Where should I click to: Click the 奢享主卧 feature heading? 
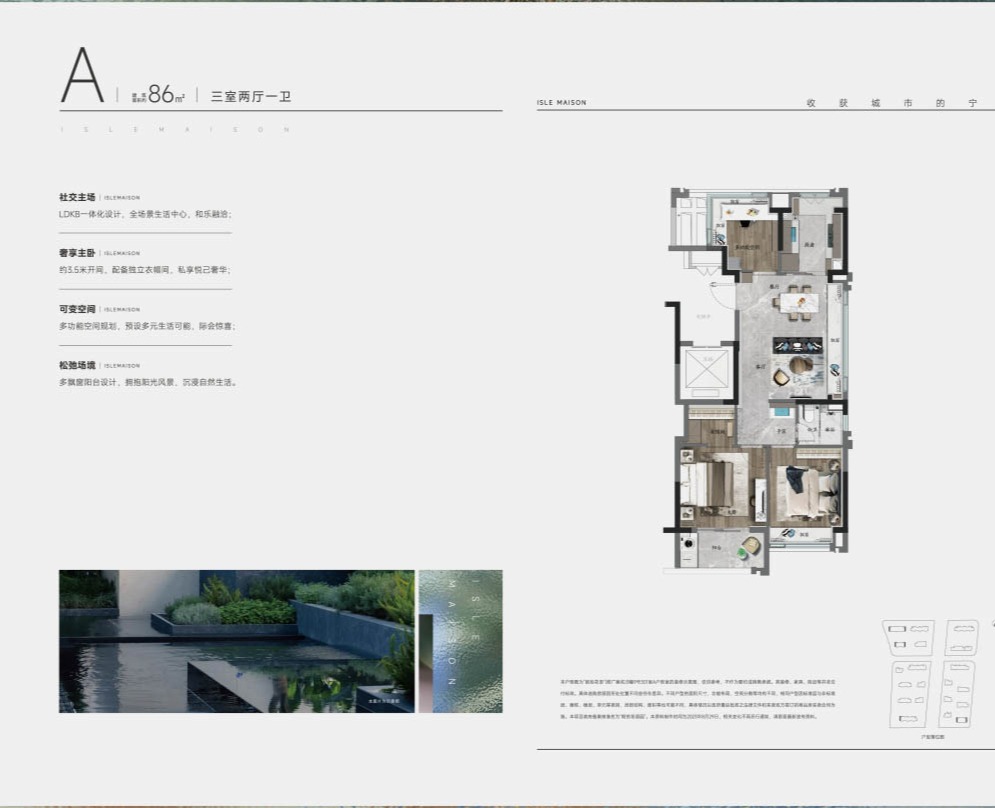click(x=77, y=253)
